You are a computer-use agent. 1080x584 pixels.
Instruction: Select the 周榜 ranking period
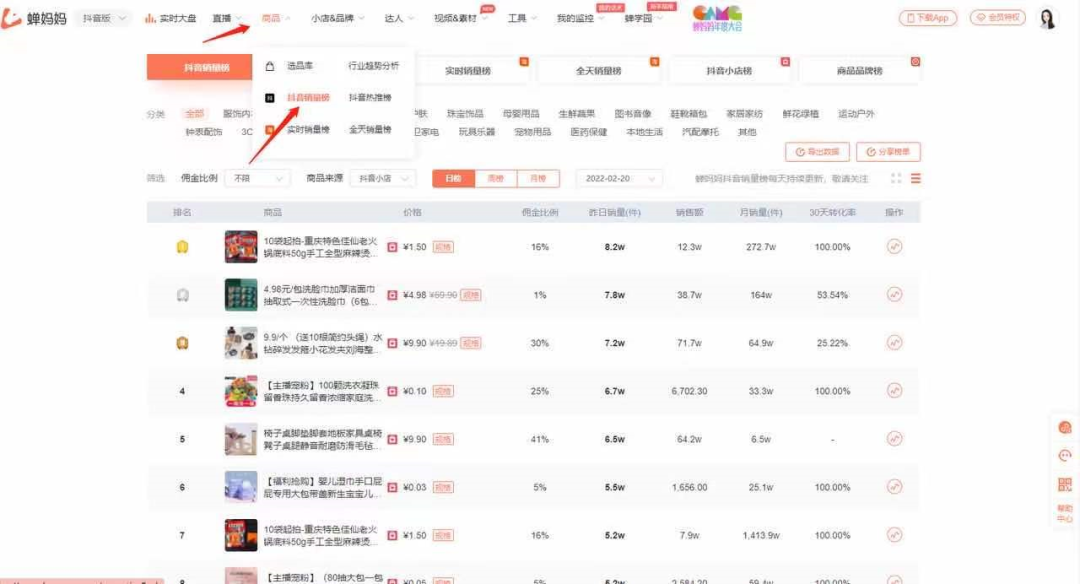click(x=495, y=178)
